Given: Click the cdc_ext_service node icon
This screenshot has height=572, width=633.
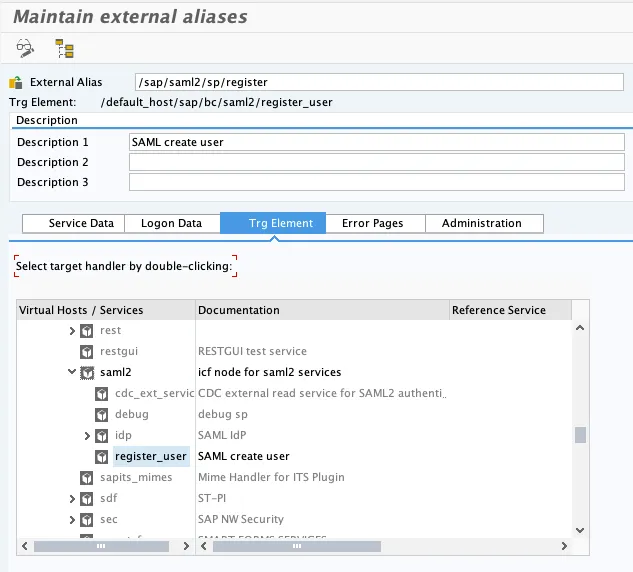Looking at the screenshot, I should point(102,393).
